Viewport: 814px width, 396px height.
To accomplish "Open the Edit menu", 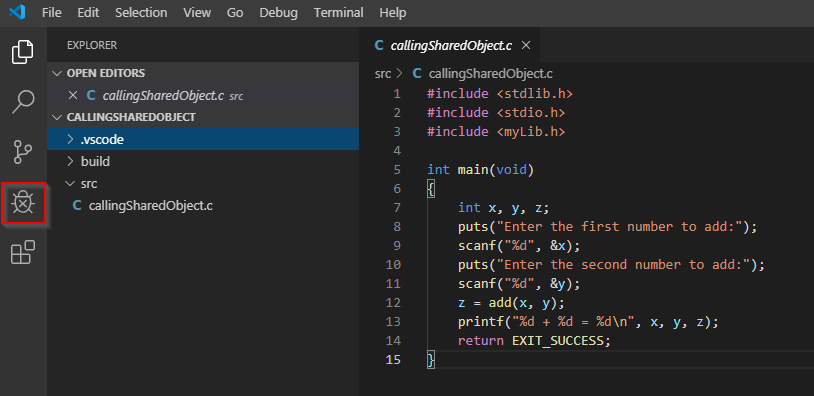I will point(88,12).
